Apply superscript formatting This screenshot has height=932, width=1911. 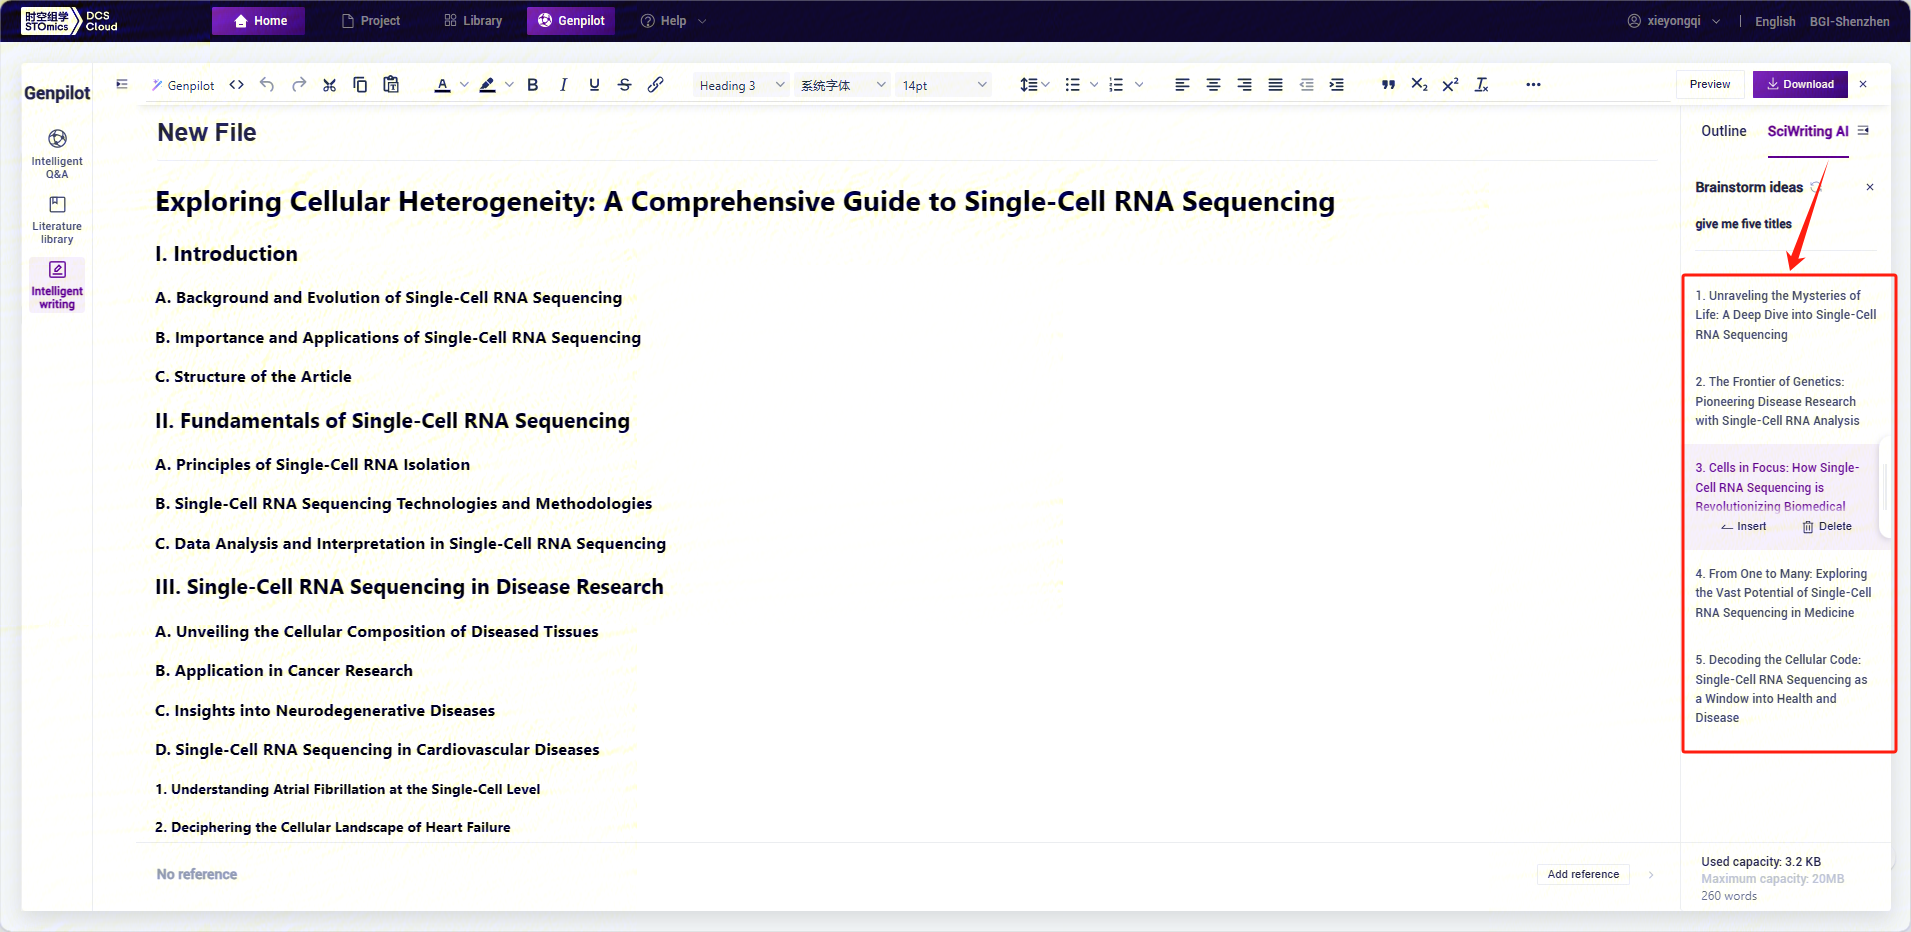click(x=1450, y=85)
